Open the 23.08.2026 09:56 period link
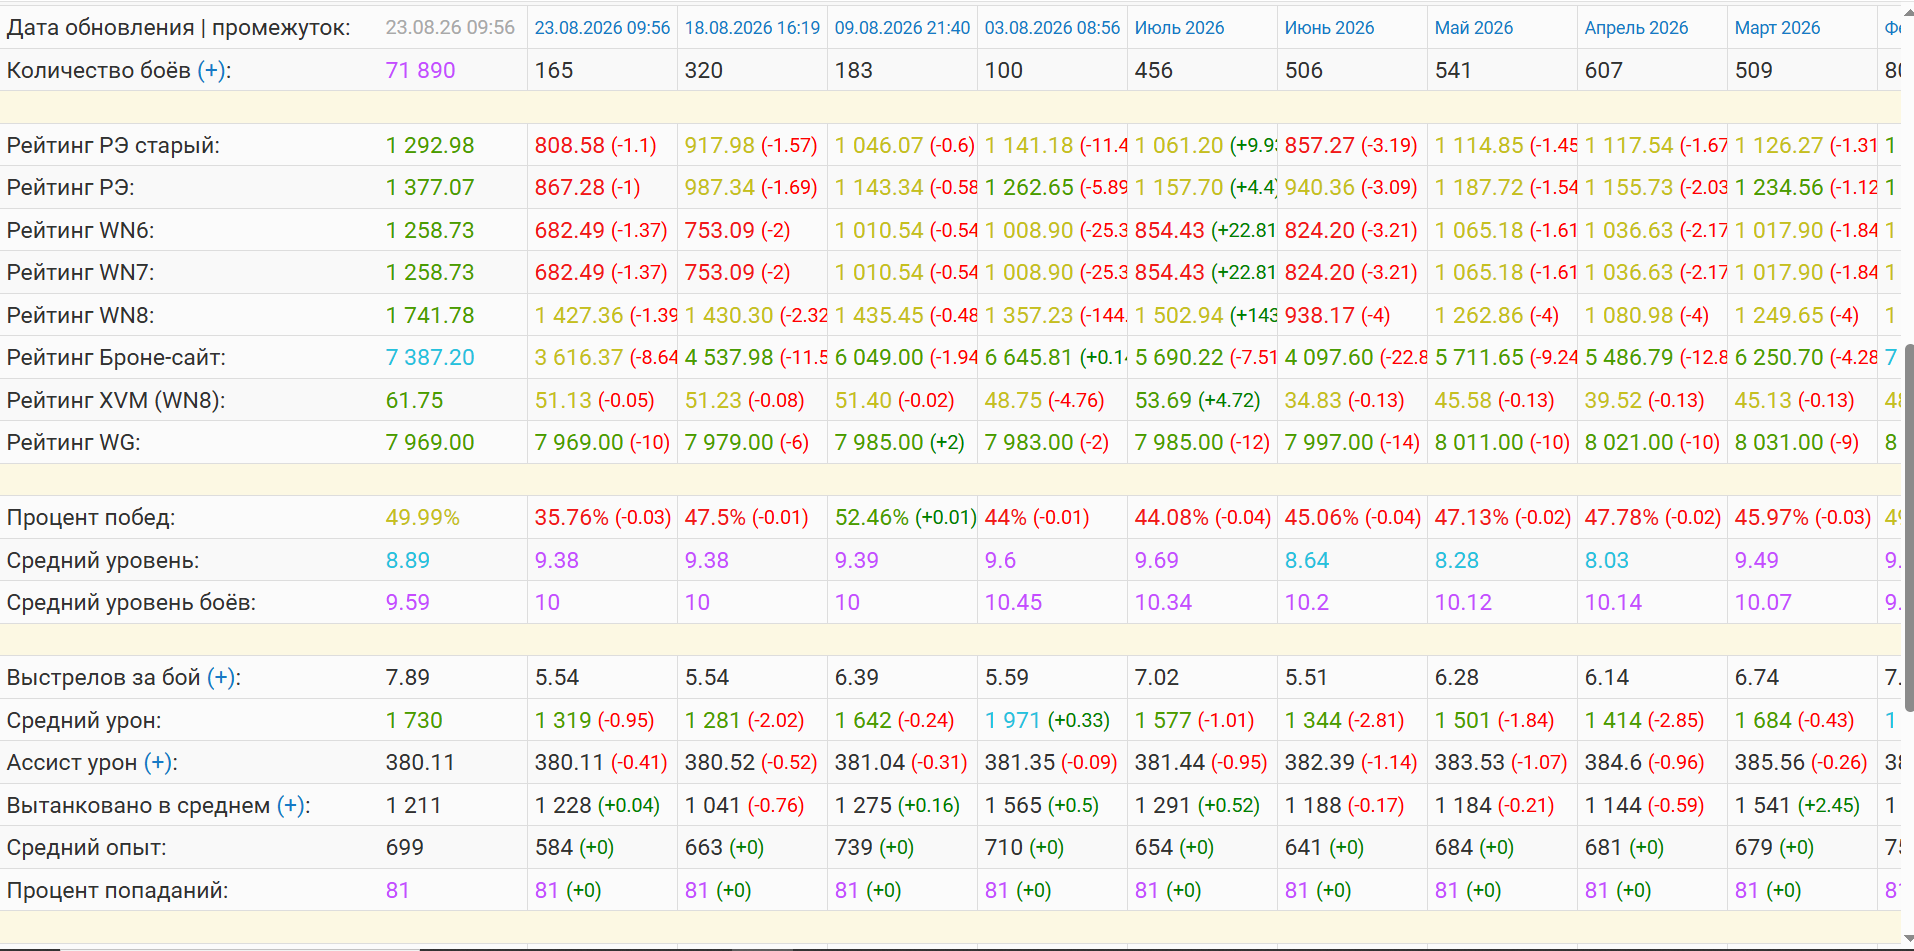1914x951 pixels. pos(602,28)
